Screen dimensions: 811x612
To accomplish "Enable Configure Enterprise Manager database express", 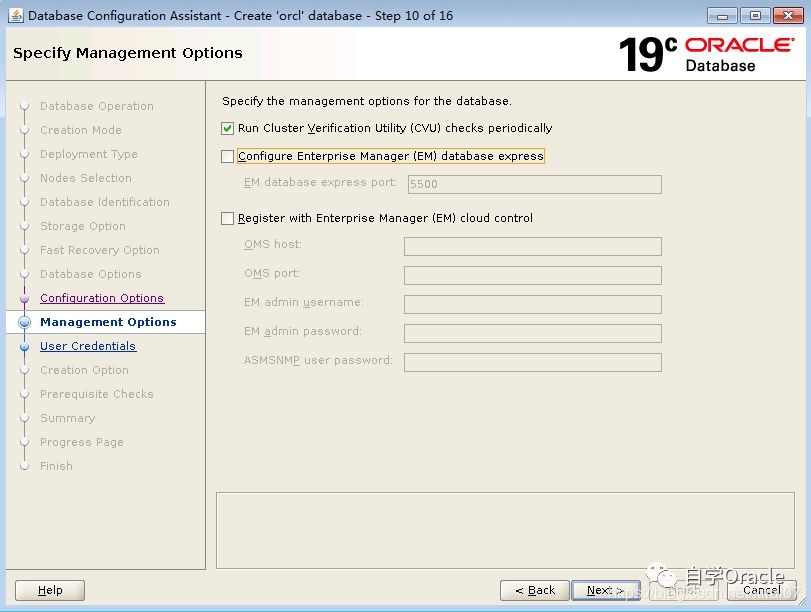I will pos(228,156).
